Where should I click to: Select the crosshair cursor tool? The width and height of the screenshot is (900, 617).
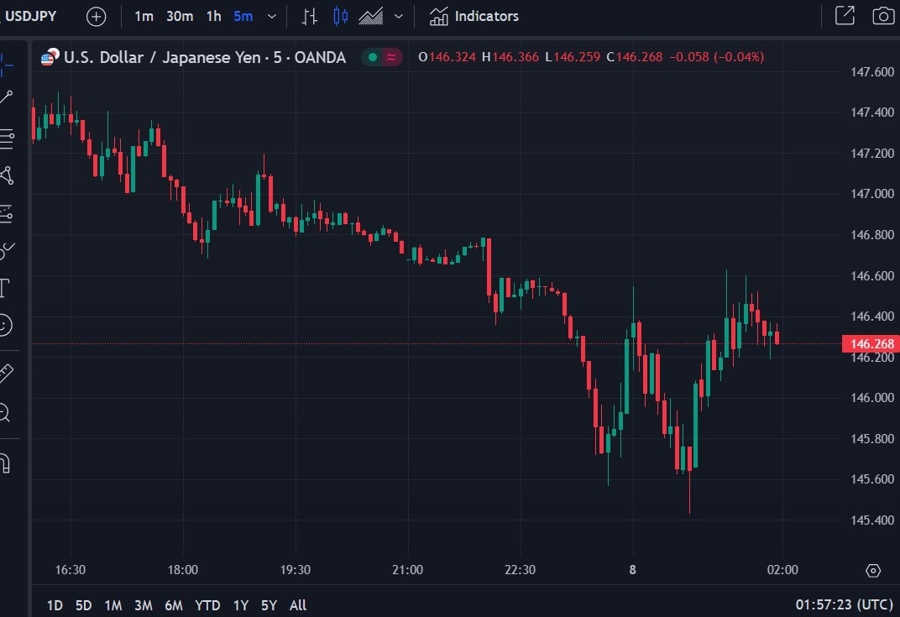tap(6, 65)
